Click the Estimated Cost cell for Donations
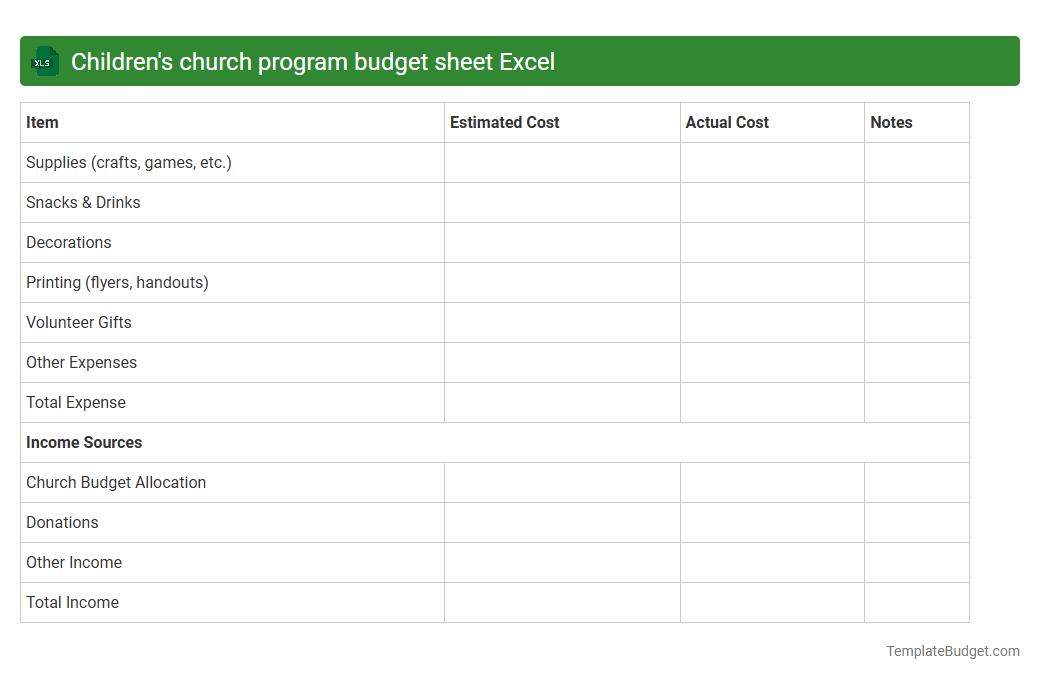Viewport: 1040px width, 680px height. tap(561, 522)
